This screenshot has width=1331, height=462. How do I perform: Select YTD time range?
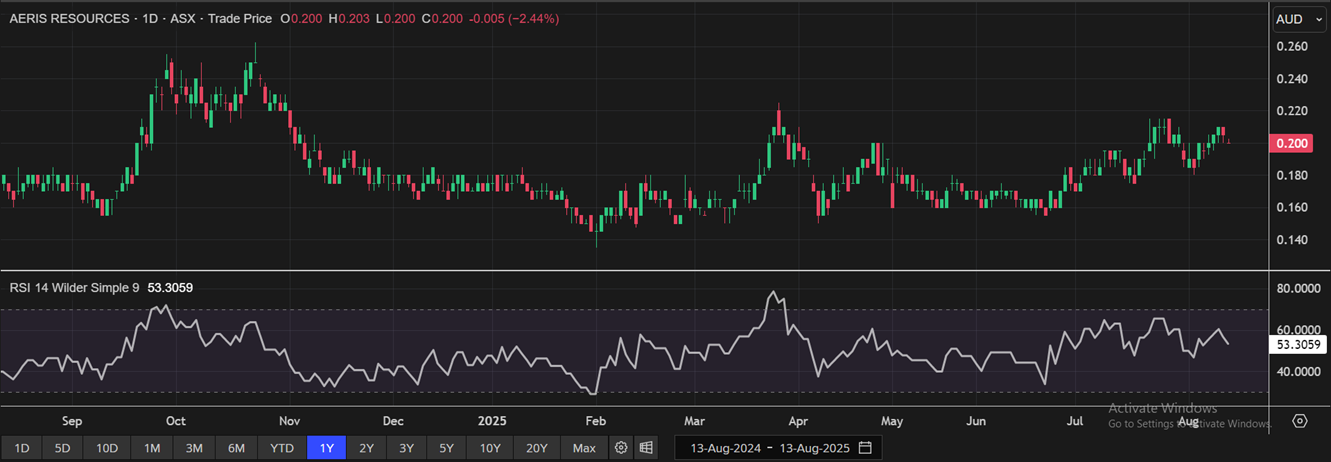281,447
